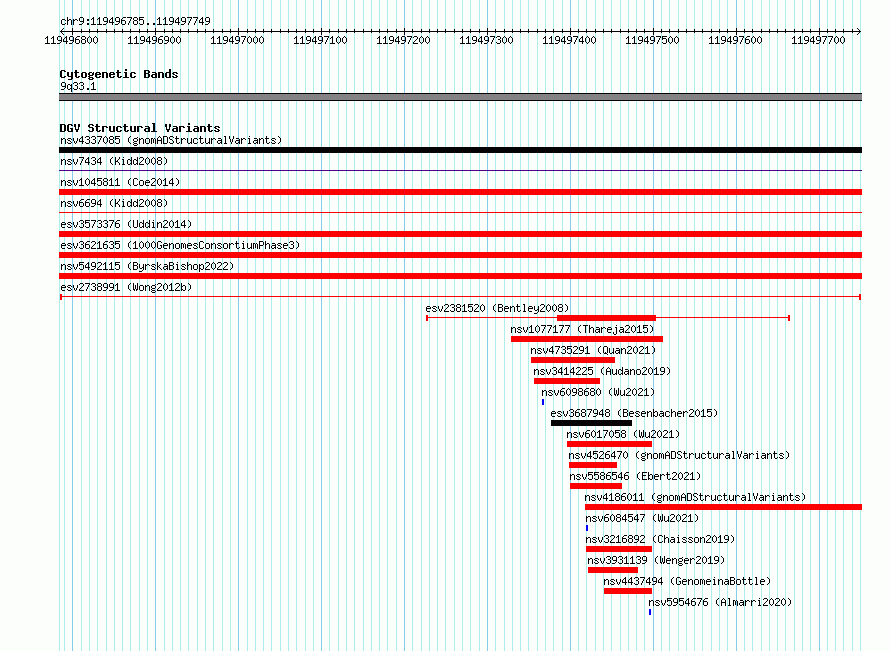
Task: Open nsv4735291 (Quan2021) label
Action: click(593, 350)
